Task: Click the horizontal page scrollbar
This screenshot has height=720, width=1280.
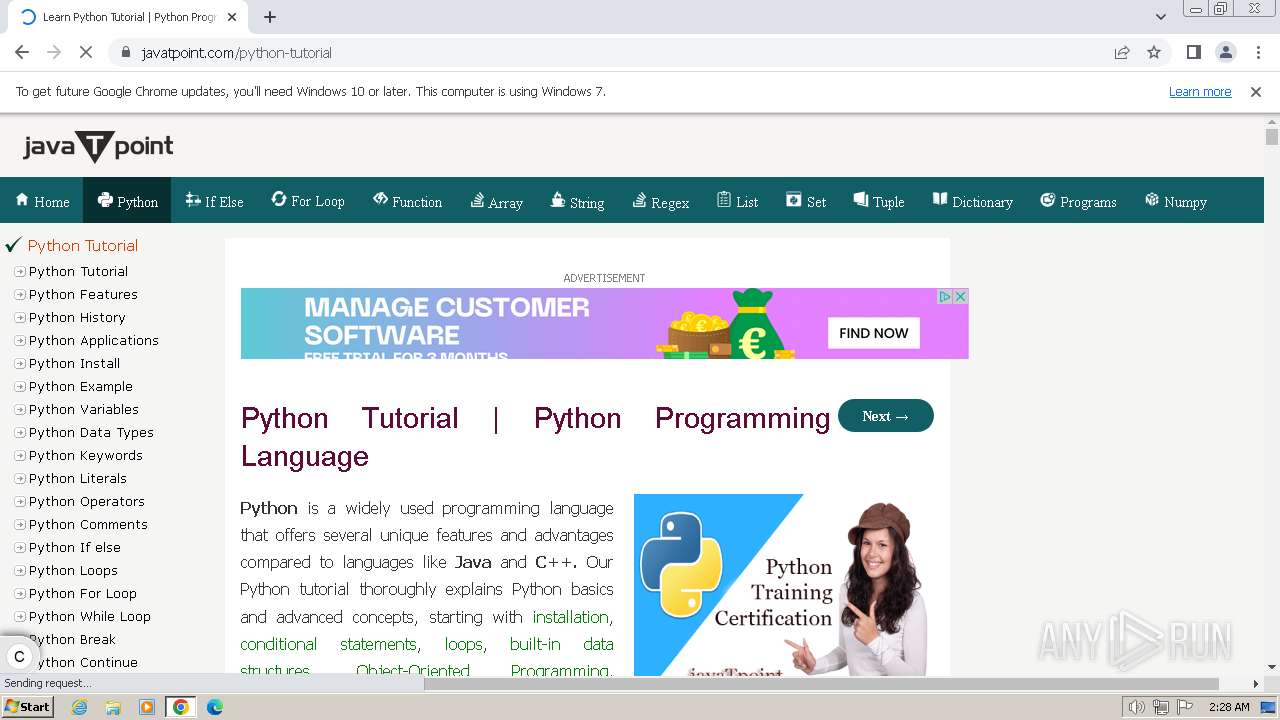Action: pos(820,684)
